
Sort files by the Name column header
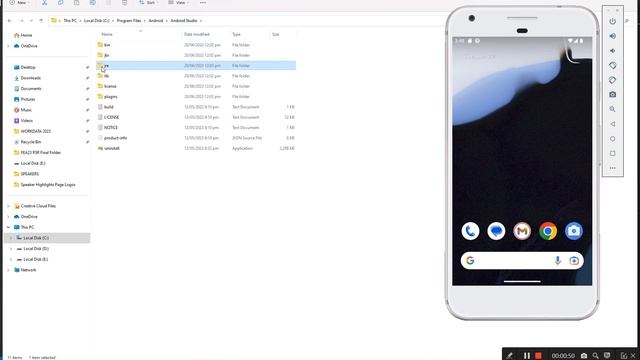point(107,34)
